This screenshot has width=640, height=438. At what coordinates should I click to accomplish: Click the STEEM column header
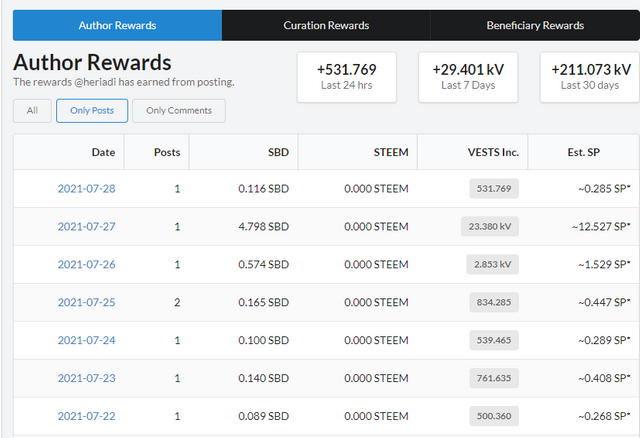pos(358,152)
